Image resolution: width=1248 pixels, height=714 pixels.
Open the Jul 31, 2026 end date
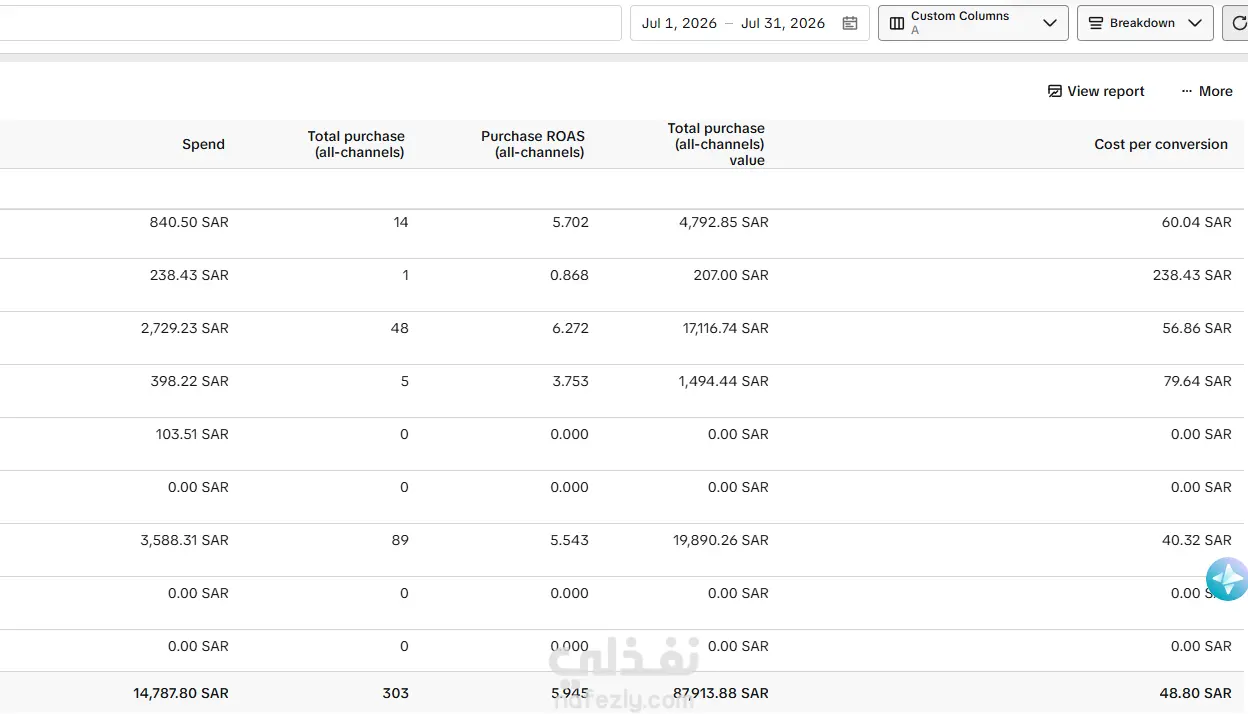pyautogui.click(x=783, y=23)
